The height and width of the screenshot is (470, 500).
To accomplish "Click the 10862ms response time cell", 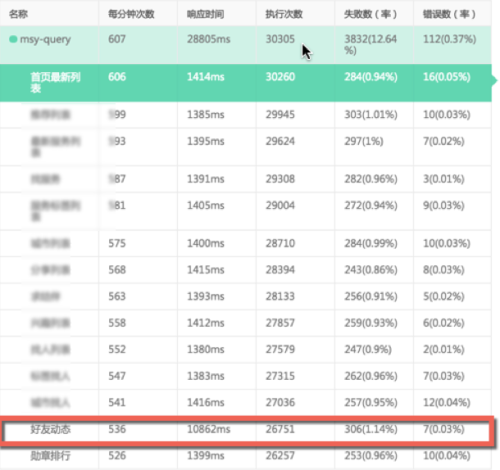I will point(208,429).
